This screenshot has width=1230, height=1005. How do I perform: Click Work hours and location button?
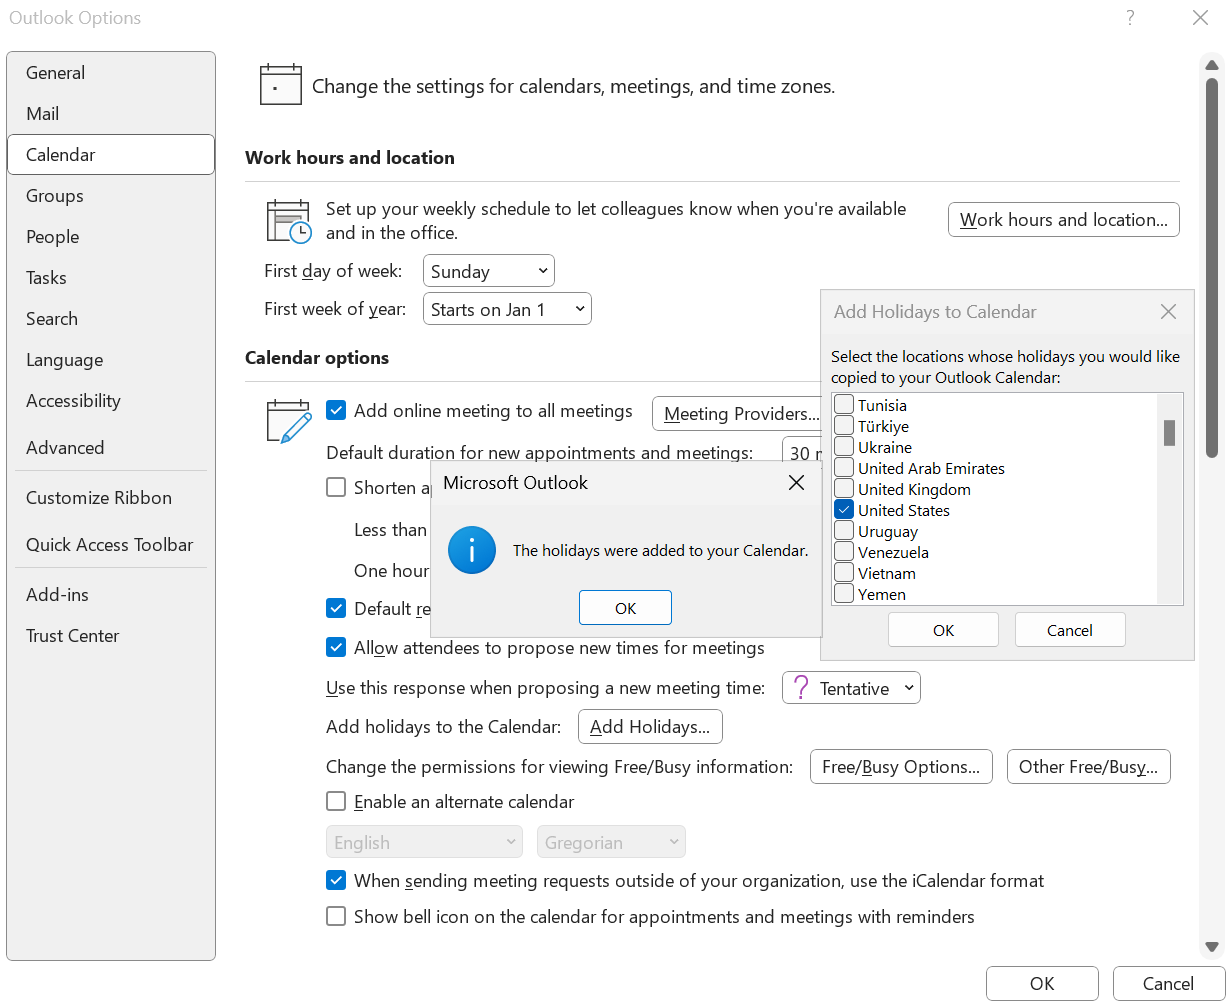tap(1064, 220)
